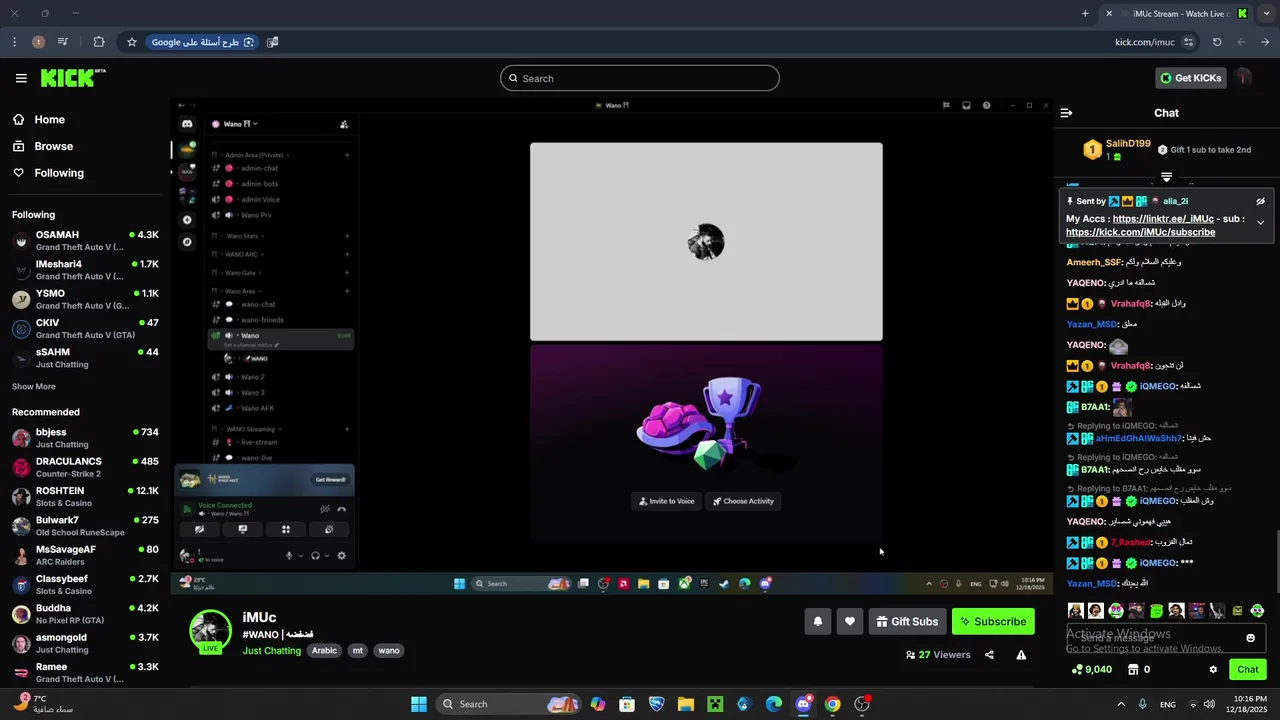Open the Windows Start menu
This screenshot has width=1280, height=720.
click(419, 704)
